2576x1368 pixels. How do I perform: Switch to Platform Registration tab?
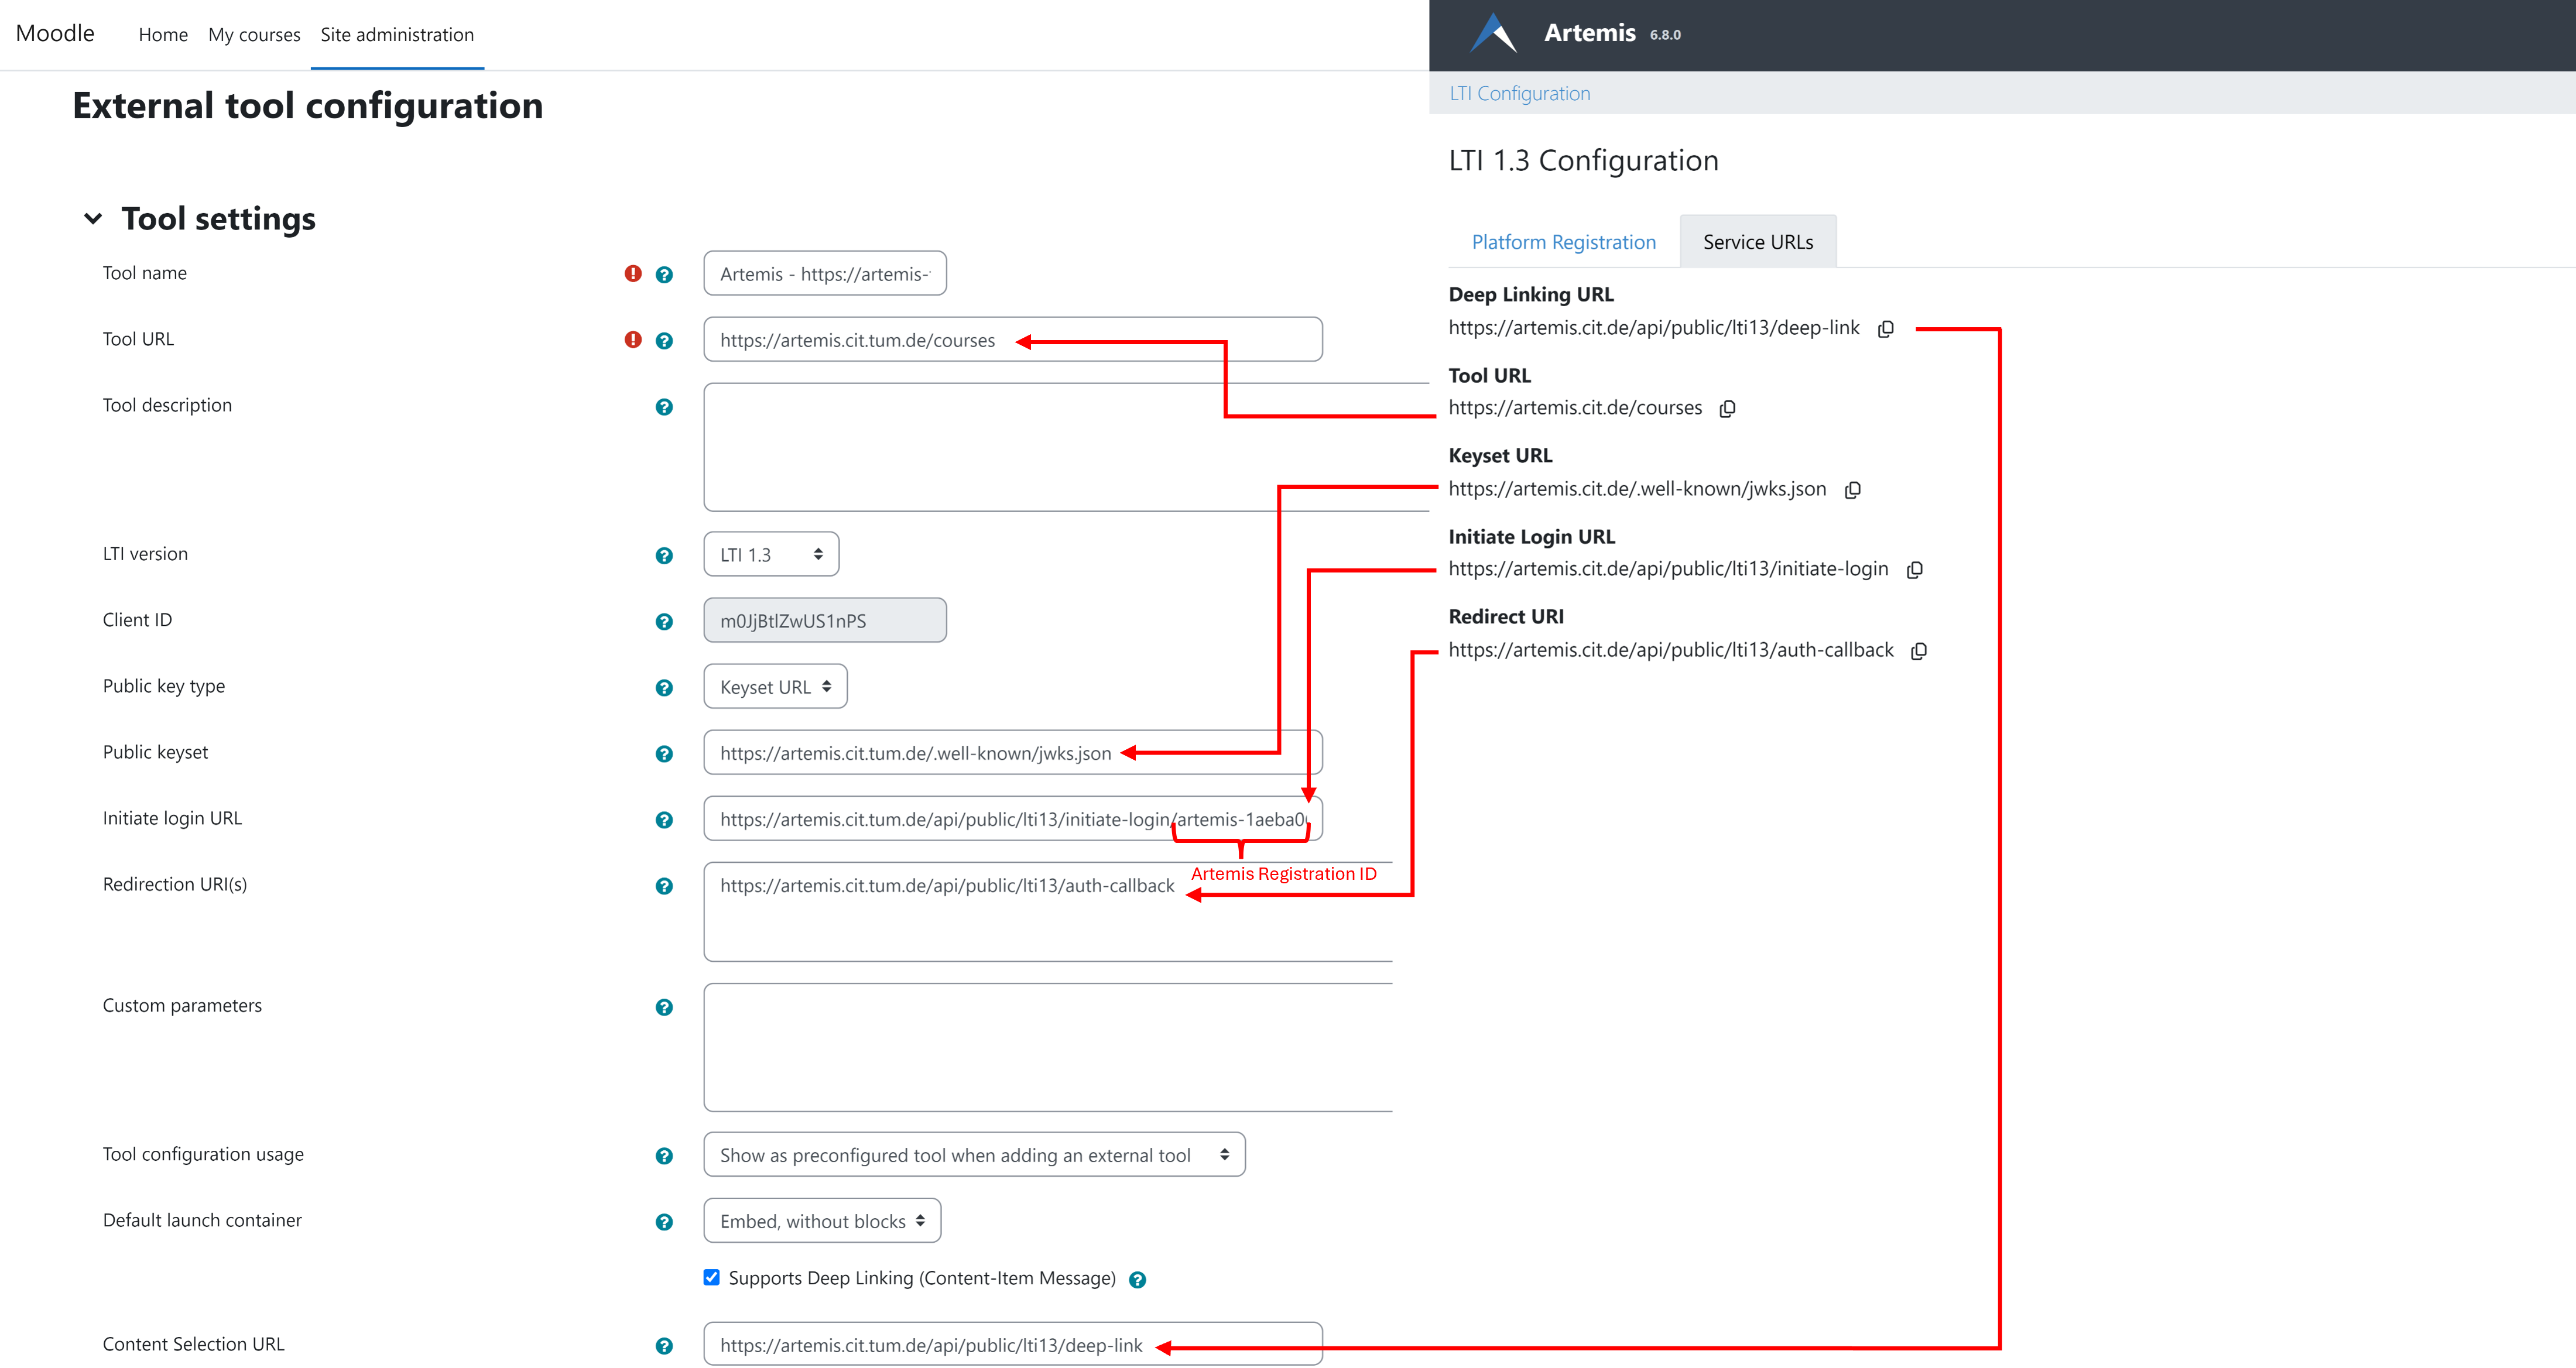point(1563,242)
